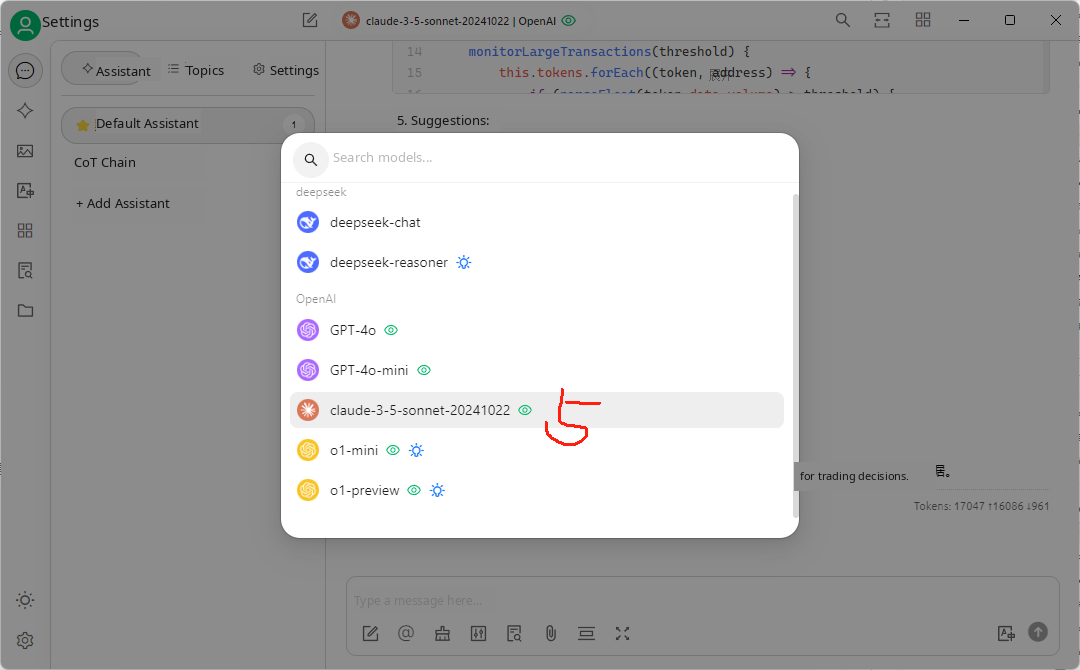Click the vision eye icon beside GPT-4o
1080x670 pixels.
tap(391, 330)
